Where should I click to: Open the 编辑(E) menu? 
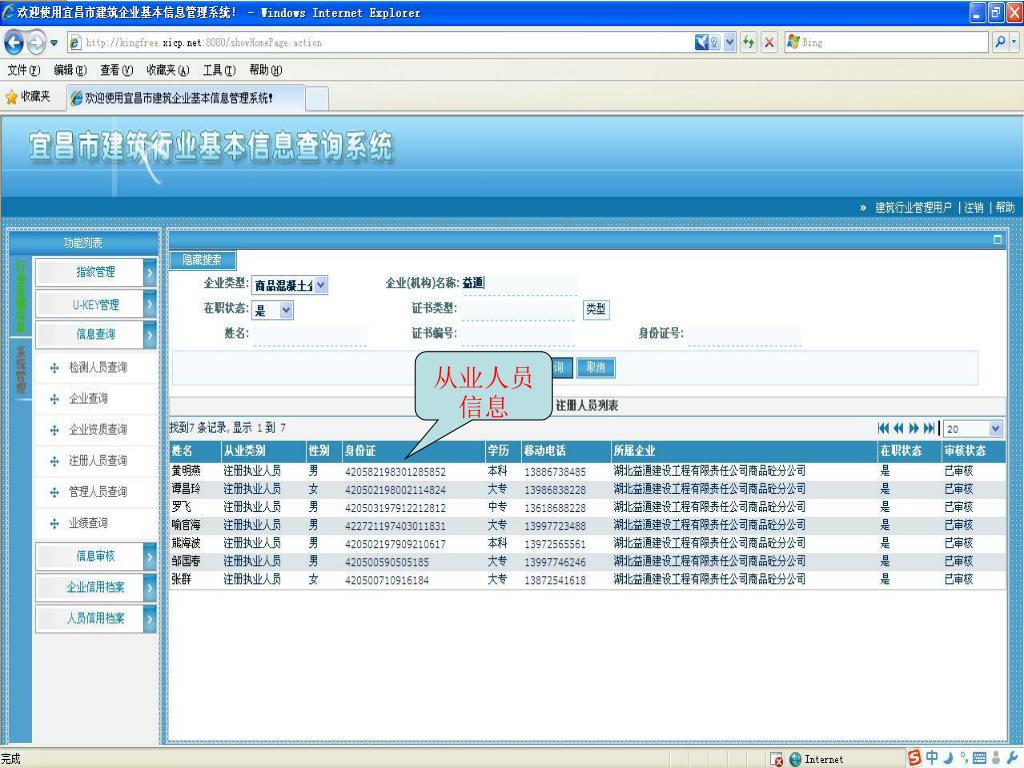(70, 70)
